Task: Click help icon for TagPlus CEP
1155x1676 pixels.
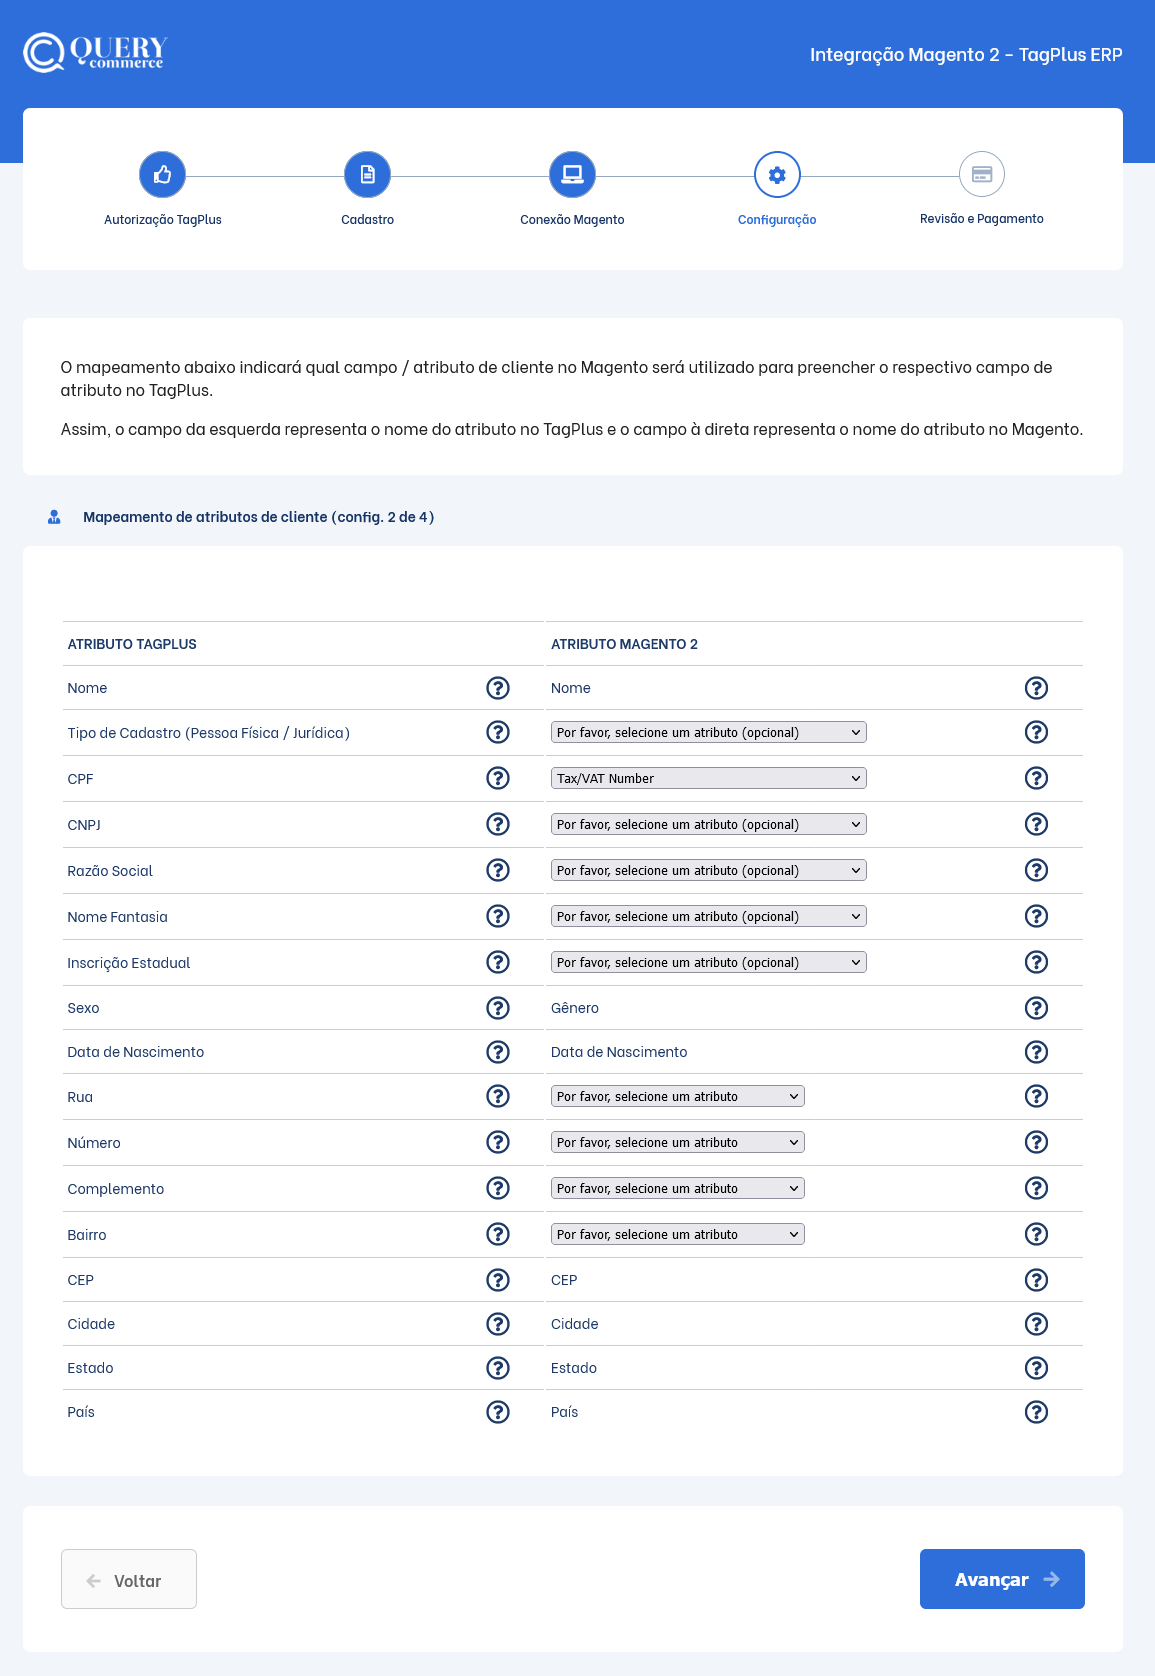Action: 498,1280
